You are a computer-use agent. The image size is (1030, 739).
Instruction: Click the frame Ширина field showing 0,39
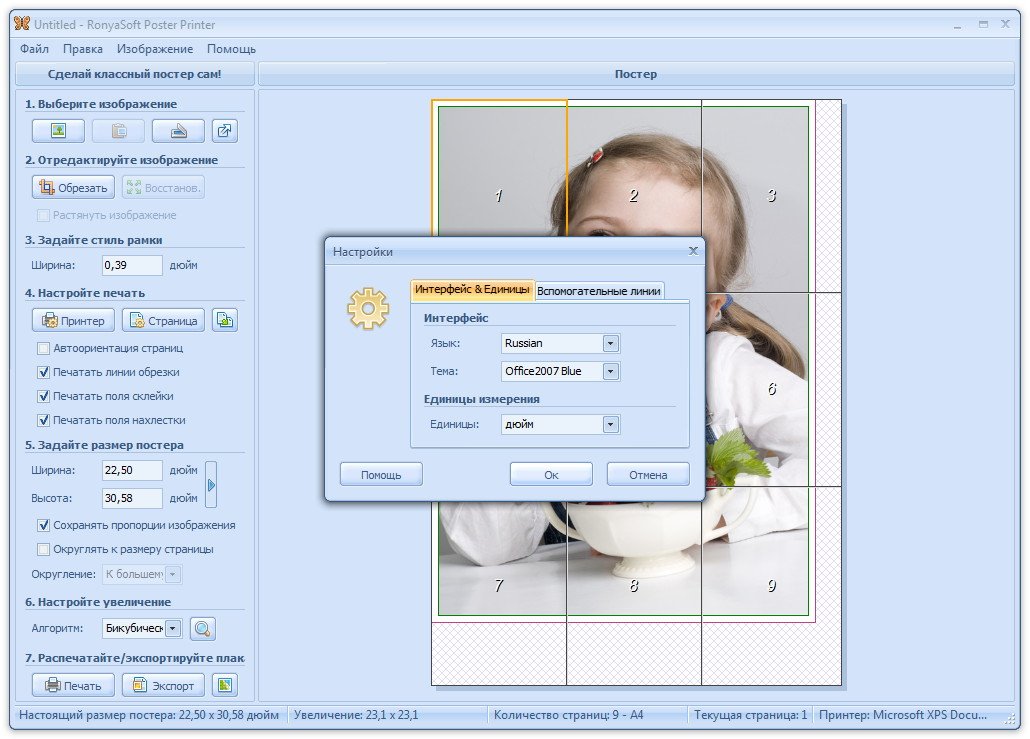click(132, 266)
